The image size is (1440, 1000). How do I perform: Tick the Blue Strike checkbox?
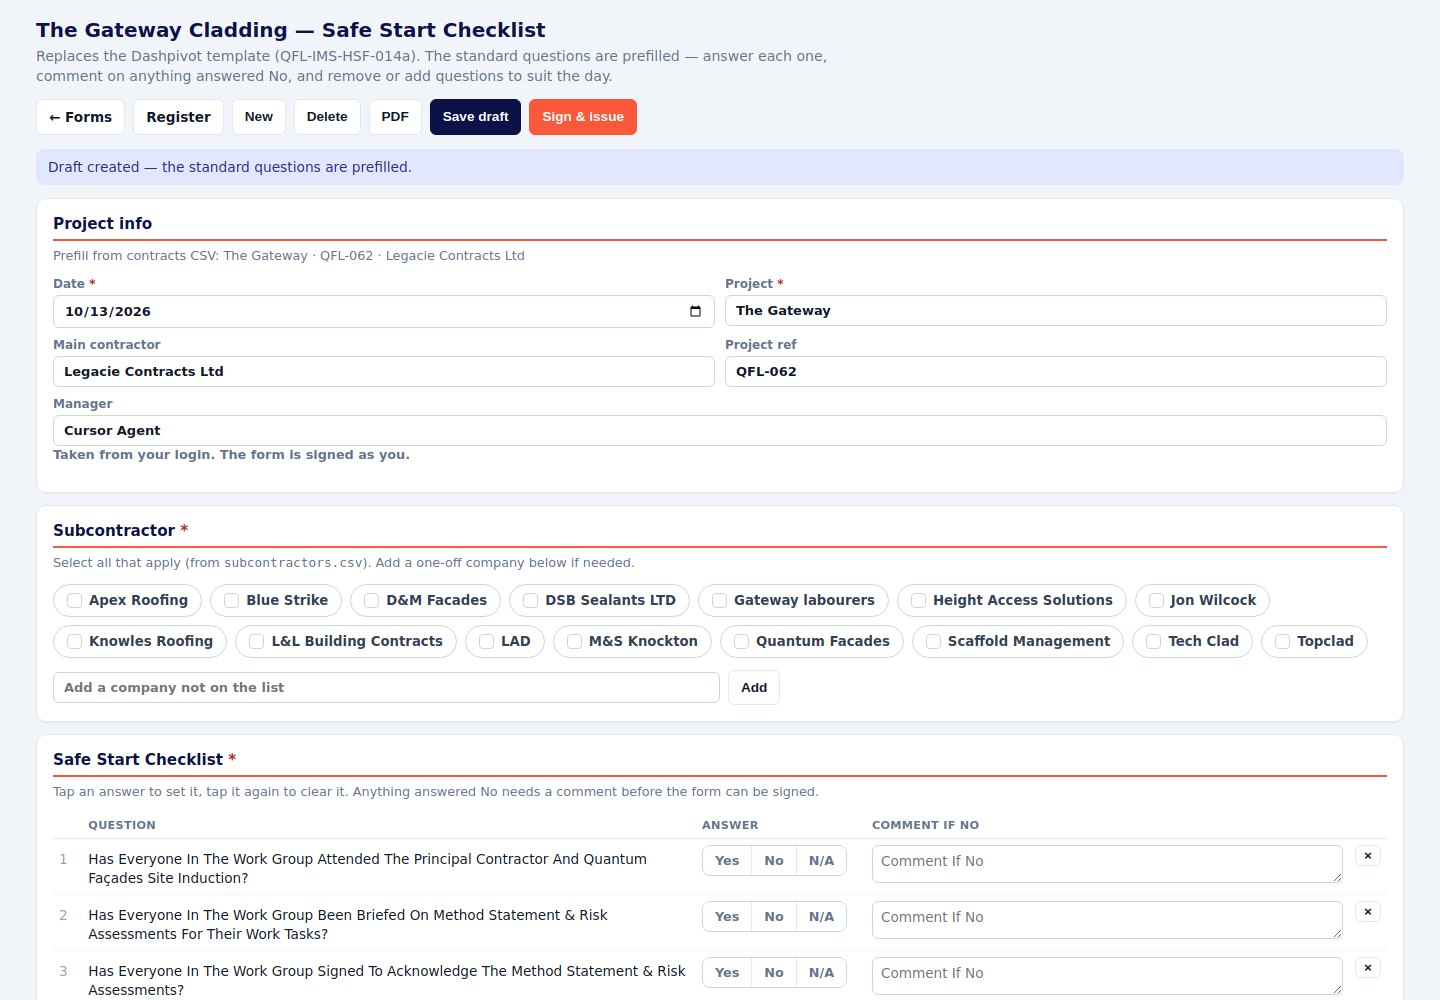click(x=232, y=600)
